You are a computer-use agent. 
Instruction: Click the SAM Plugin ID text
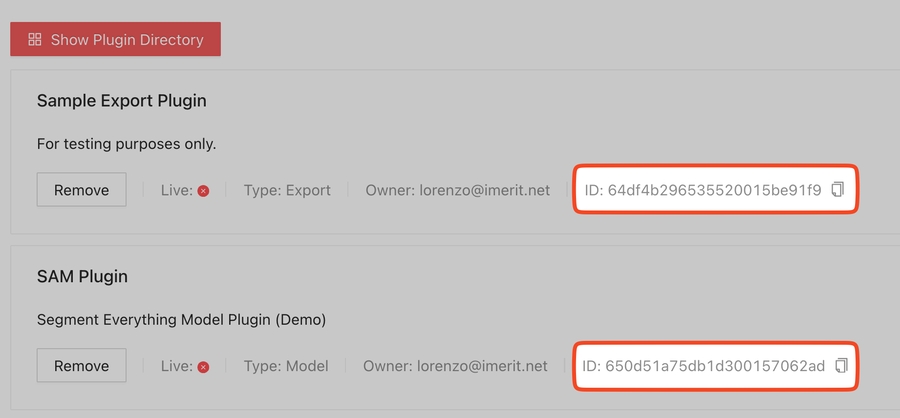coord(704,366)
